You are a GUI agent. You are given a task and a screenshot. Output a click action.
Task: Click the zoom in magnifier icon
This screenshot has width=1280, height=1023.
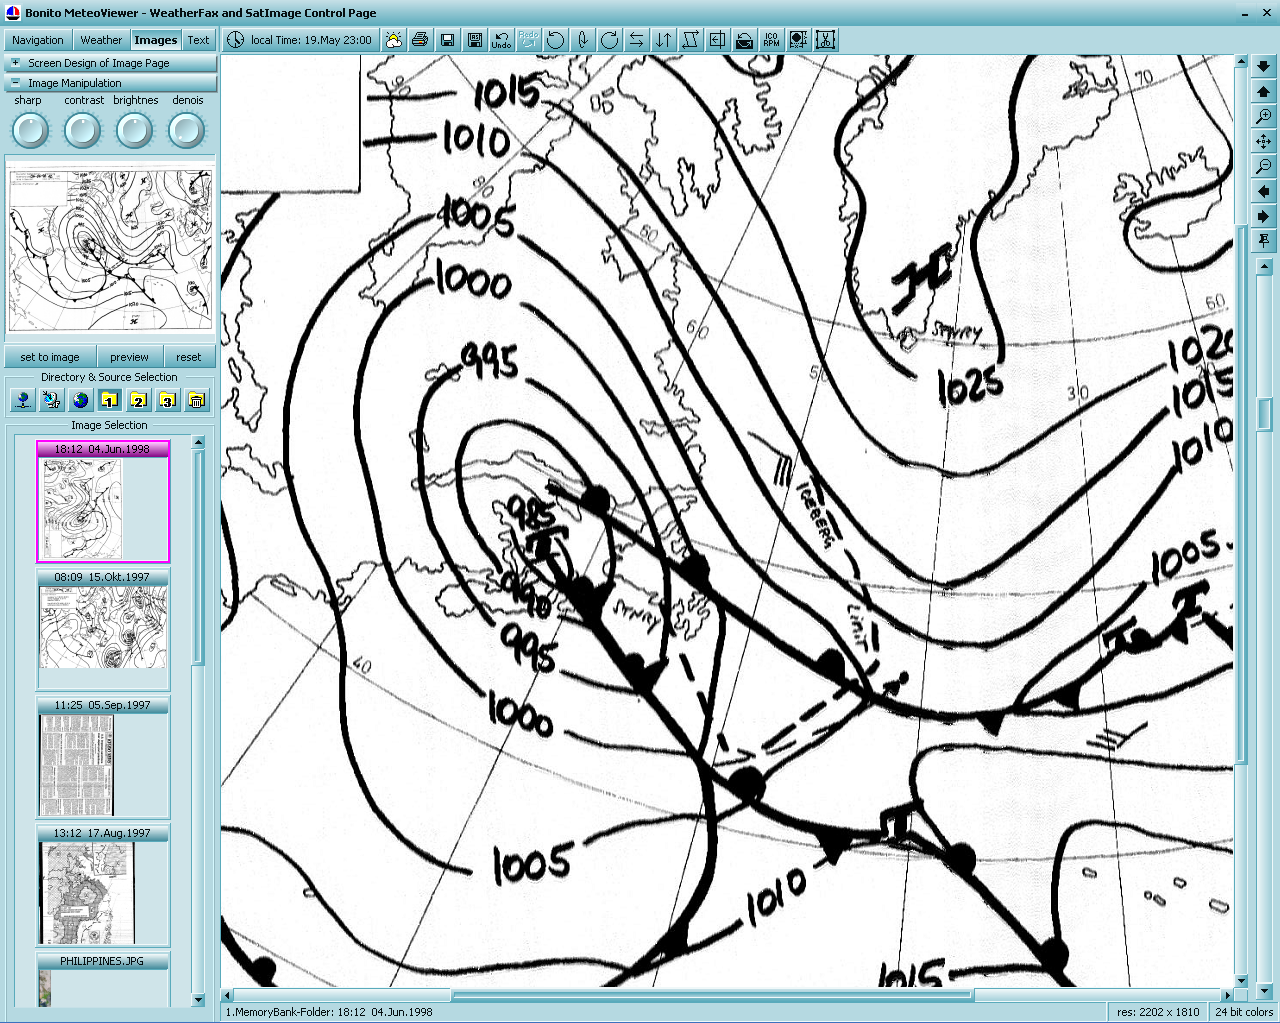[1264, 116]
